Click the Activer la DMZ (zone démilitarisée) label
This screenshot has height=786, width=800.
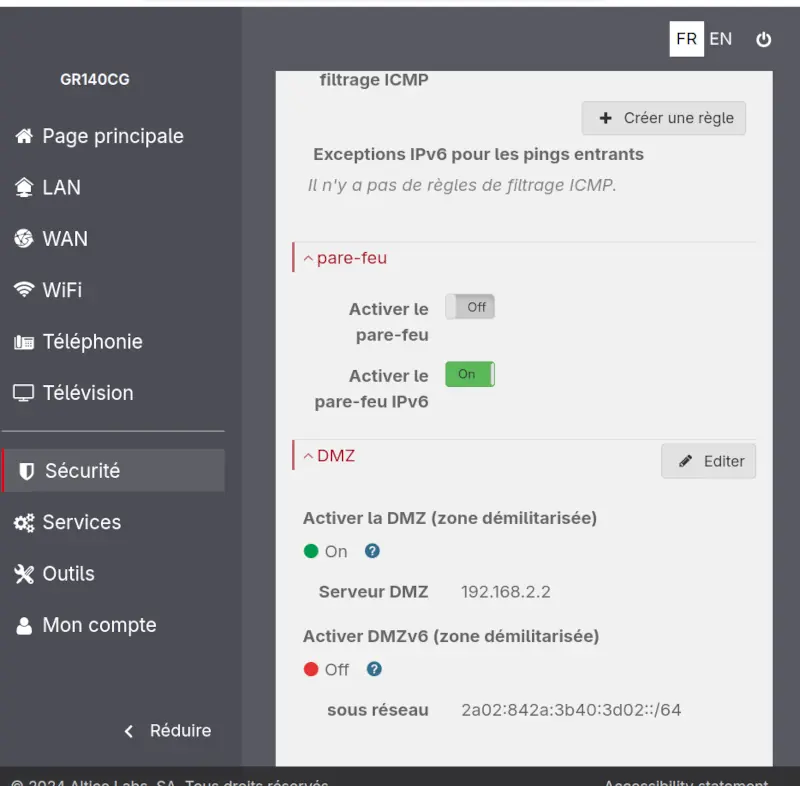click(450, 518)
